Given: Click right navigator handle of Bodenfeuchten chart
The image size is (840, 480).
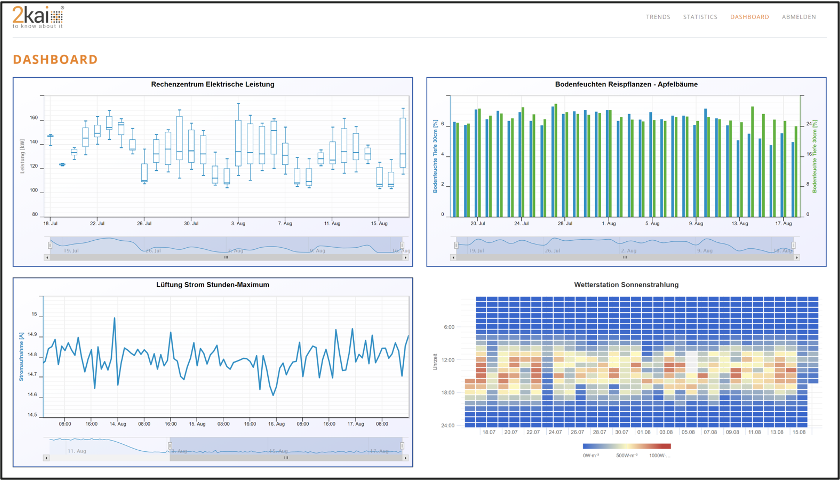Looking at the screenshot, I should point(794,245).
